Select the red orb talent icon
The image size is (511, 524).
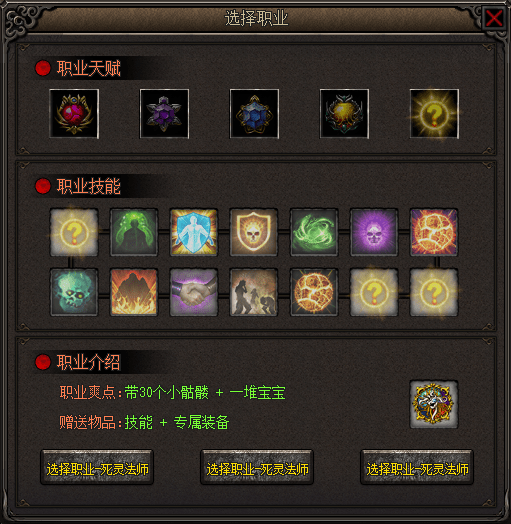74,114
